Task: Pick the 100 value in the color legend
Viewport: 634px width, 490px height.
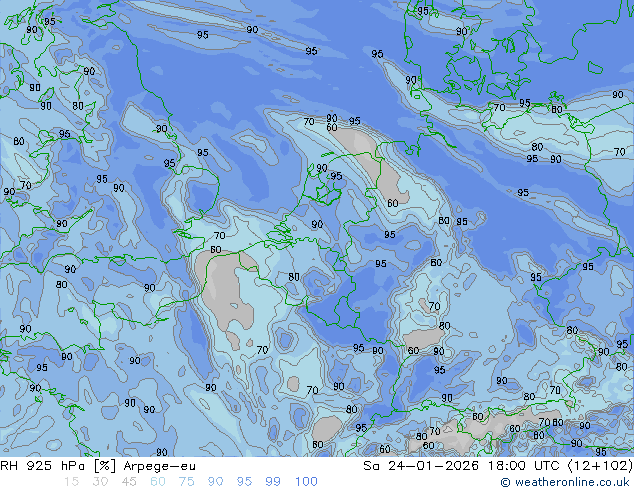Action: pyautogui.click(x=306, y=482)
